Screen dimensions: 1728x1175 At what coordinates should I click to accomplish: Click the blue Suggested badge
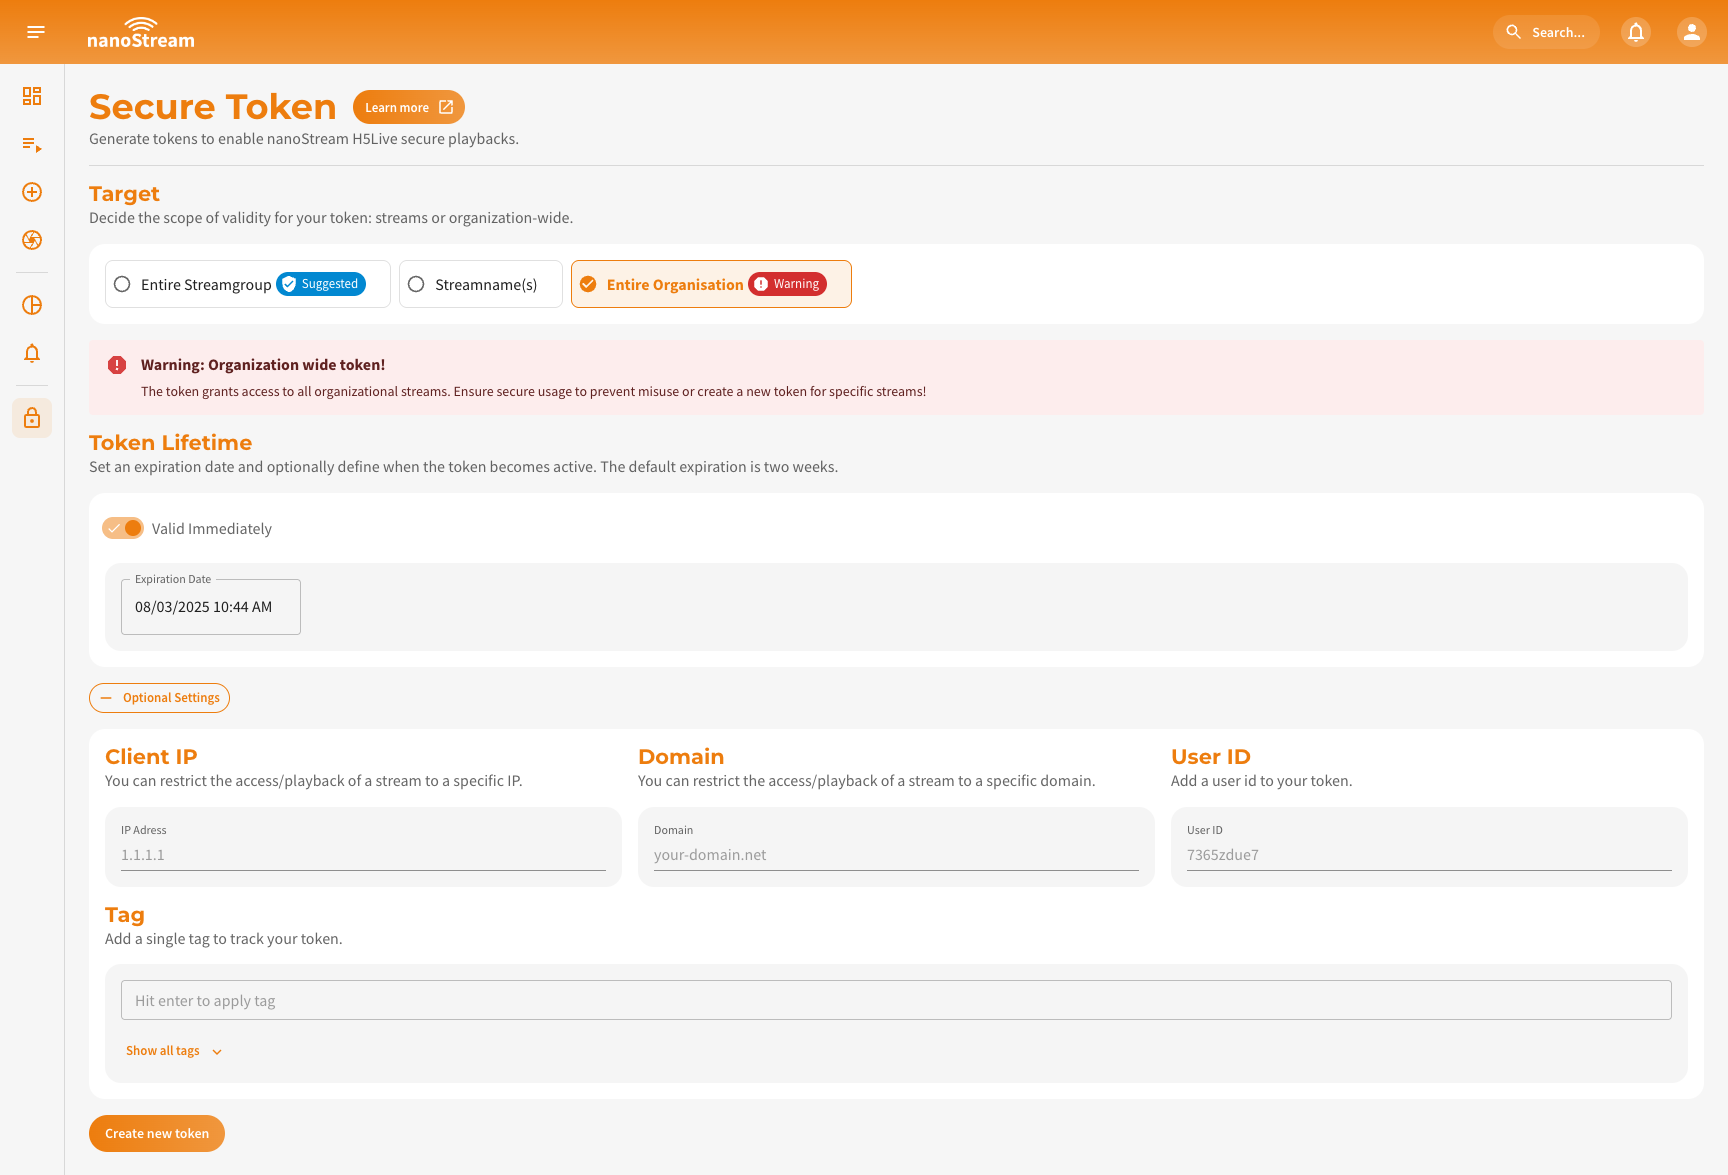point(321,284)
